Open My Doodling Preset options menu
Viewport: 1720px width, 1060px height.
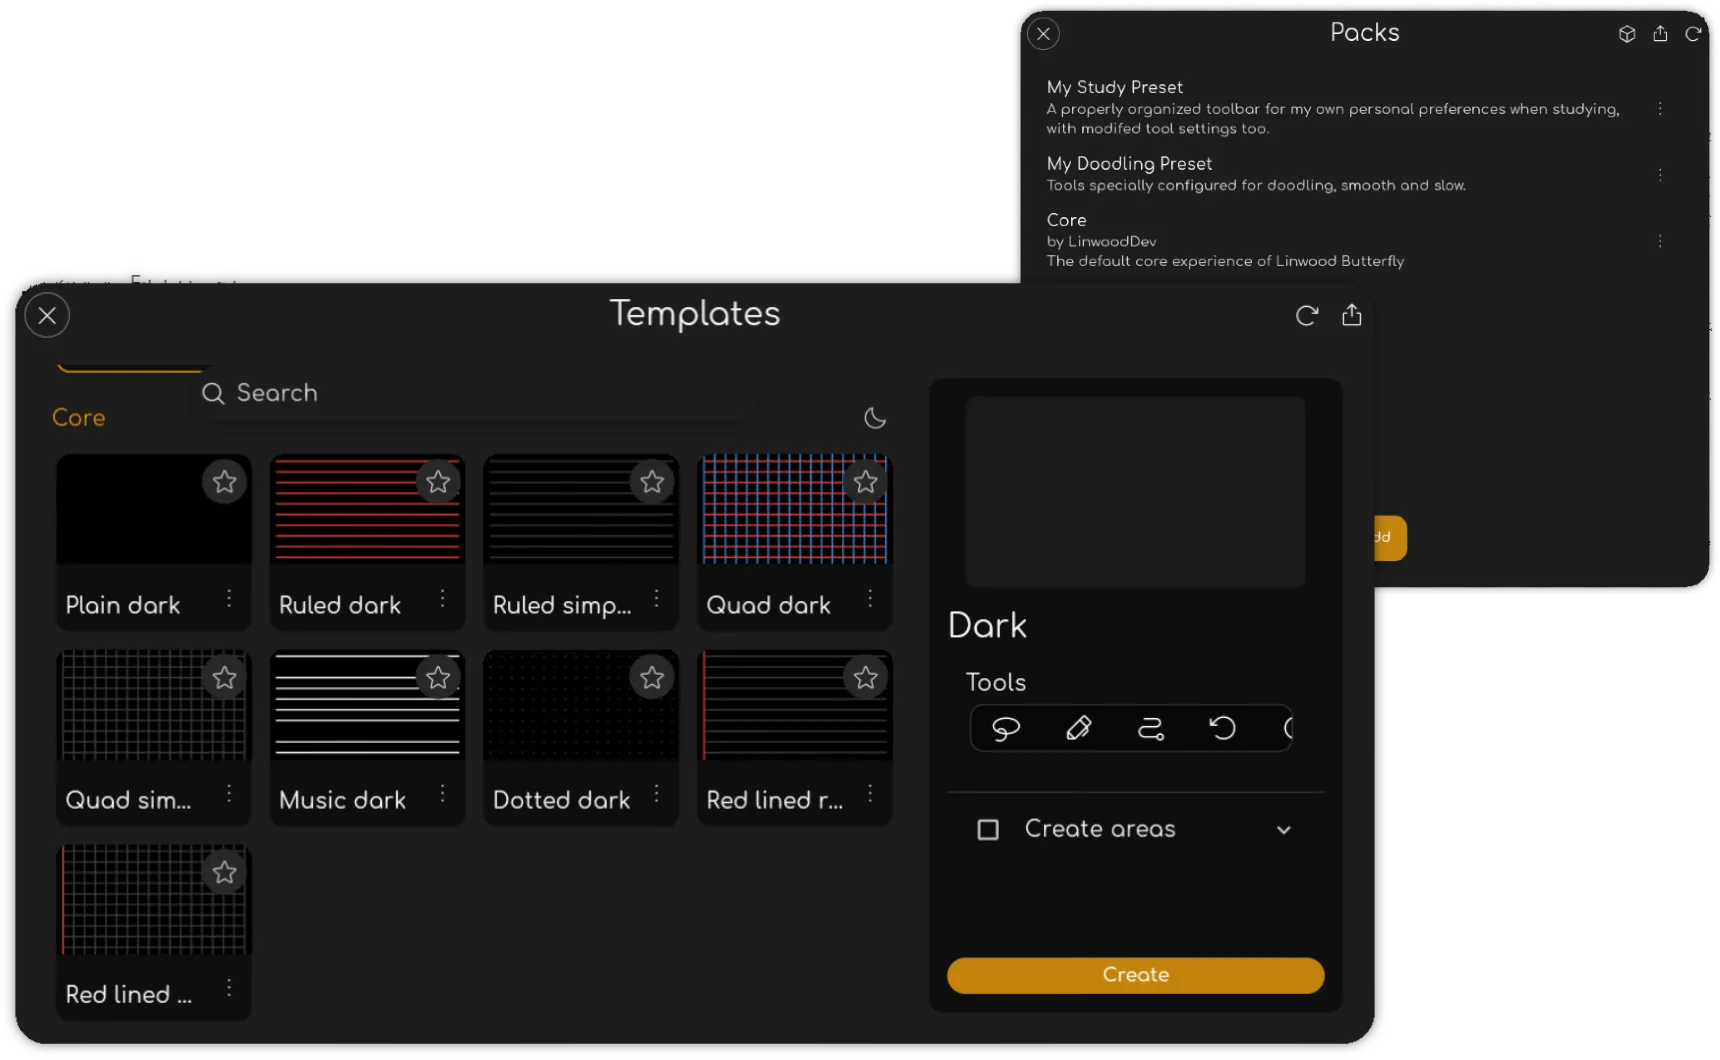(1660, 174)
